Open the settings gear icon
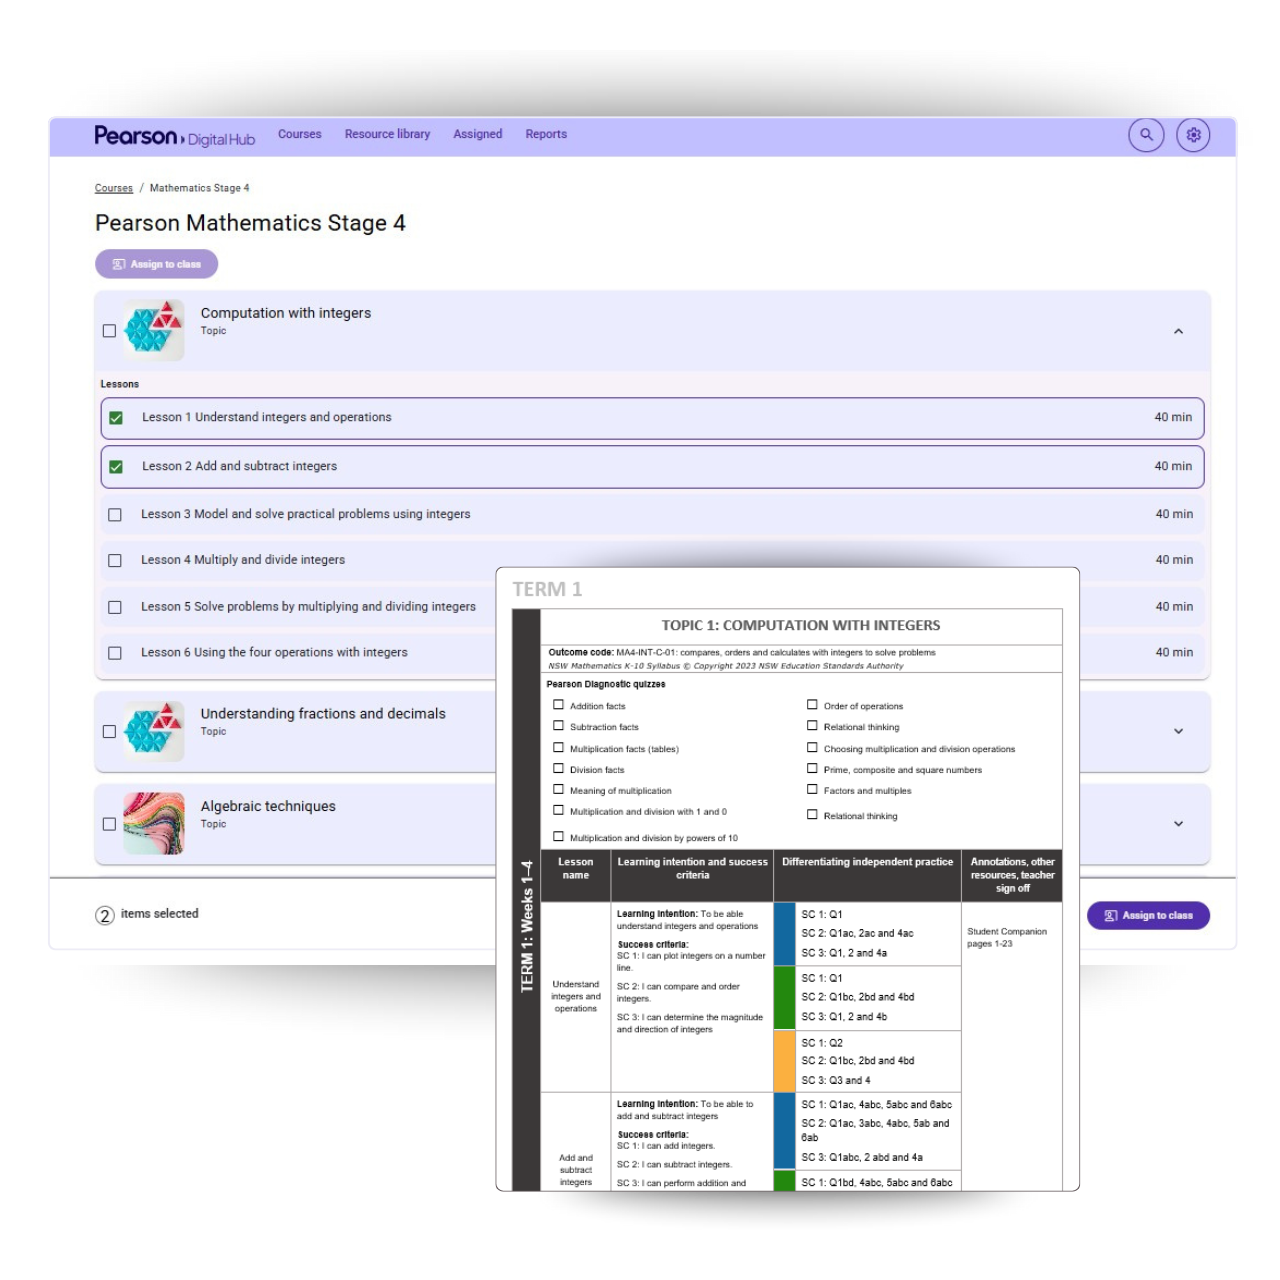Screen dimensions: 1280x1280 [1193, 135]
